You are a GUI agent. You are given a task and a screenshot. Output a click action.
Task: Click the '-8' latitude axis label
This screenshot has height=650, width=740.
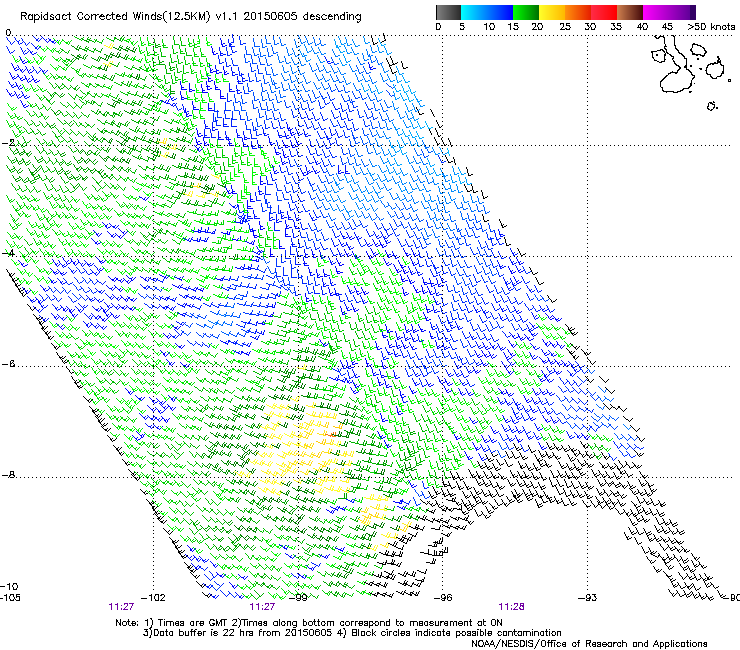(8, 474)
